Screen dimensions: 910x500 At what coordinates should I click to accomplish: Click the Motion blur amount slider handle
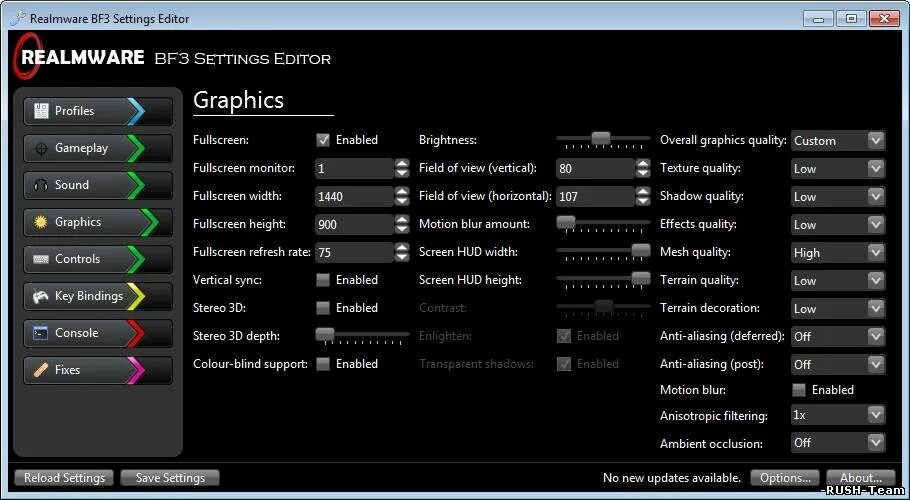[566, 222]
